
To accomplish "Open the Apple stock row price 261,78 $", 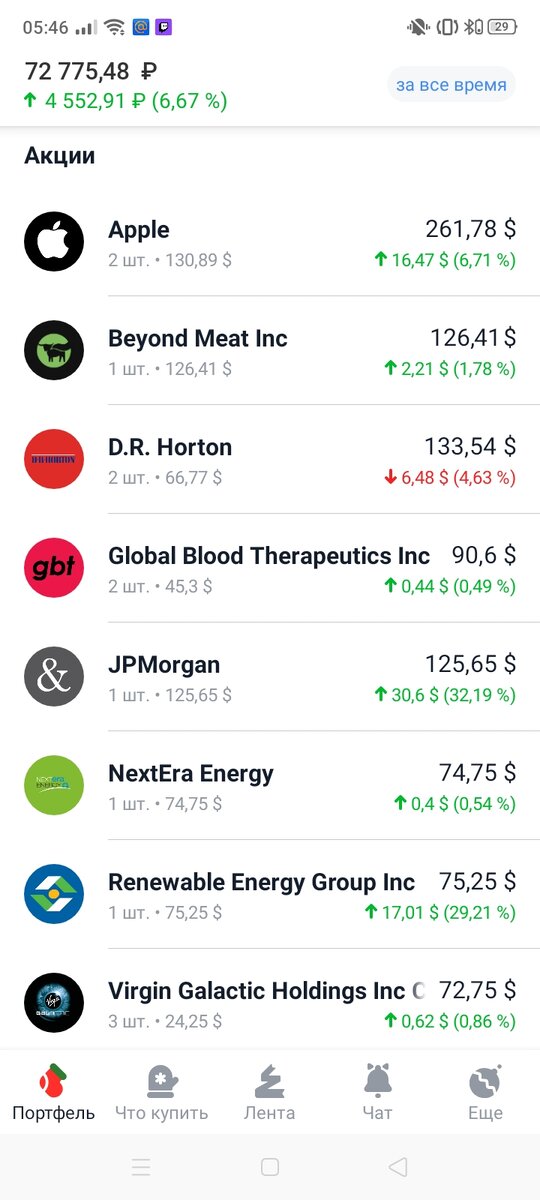I will (471, 229).
